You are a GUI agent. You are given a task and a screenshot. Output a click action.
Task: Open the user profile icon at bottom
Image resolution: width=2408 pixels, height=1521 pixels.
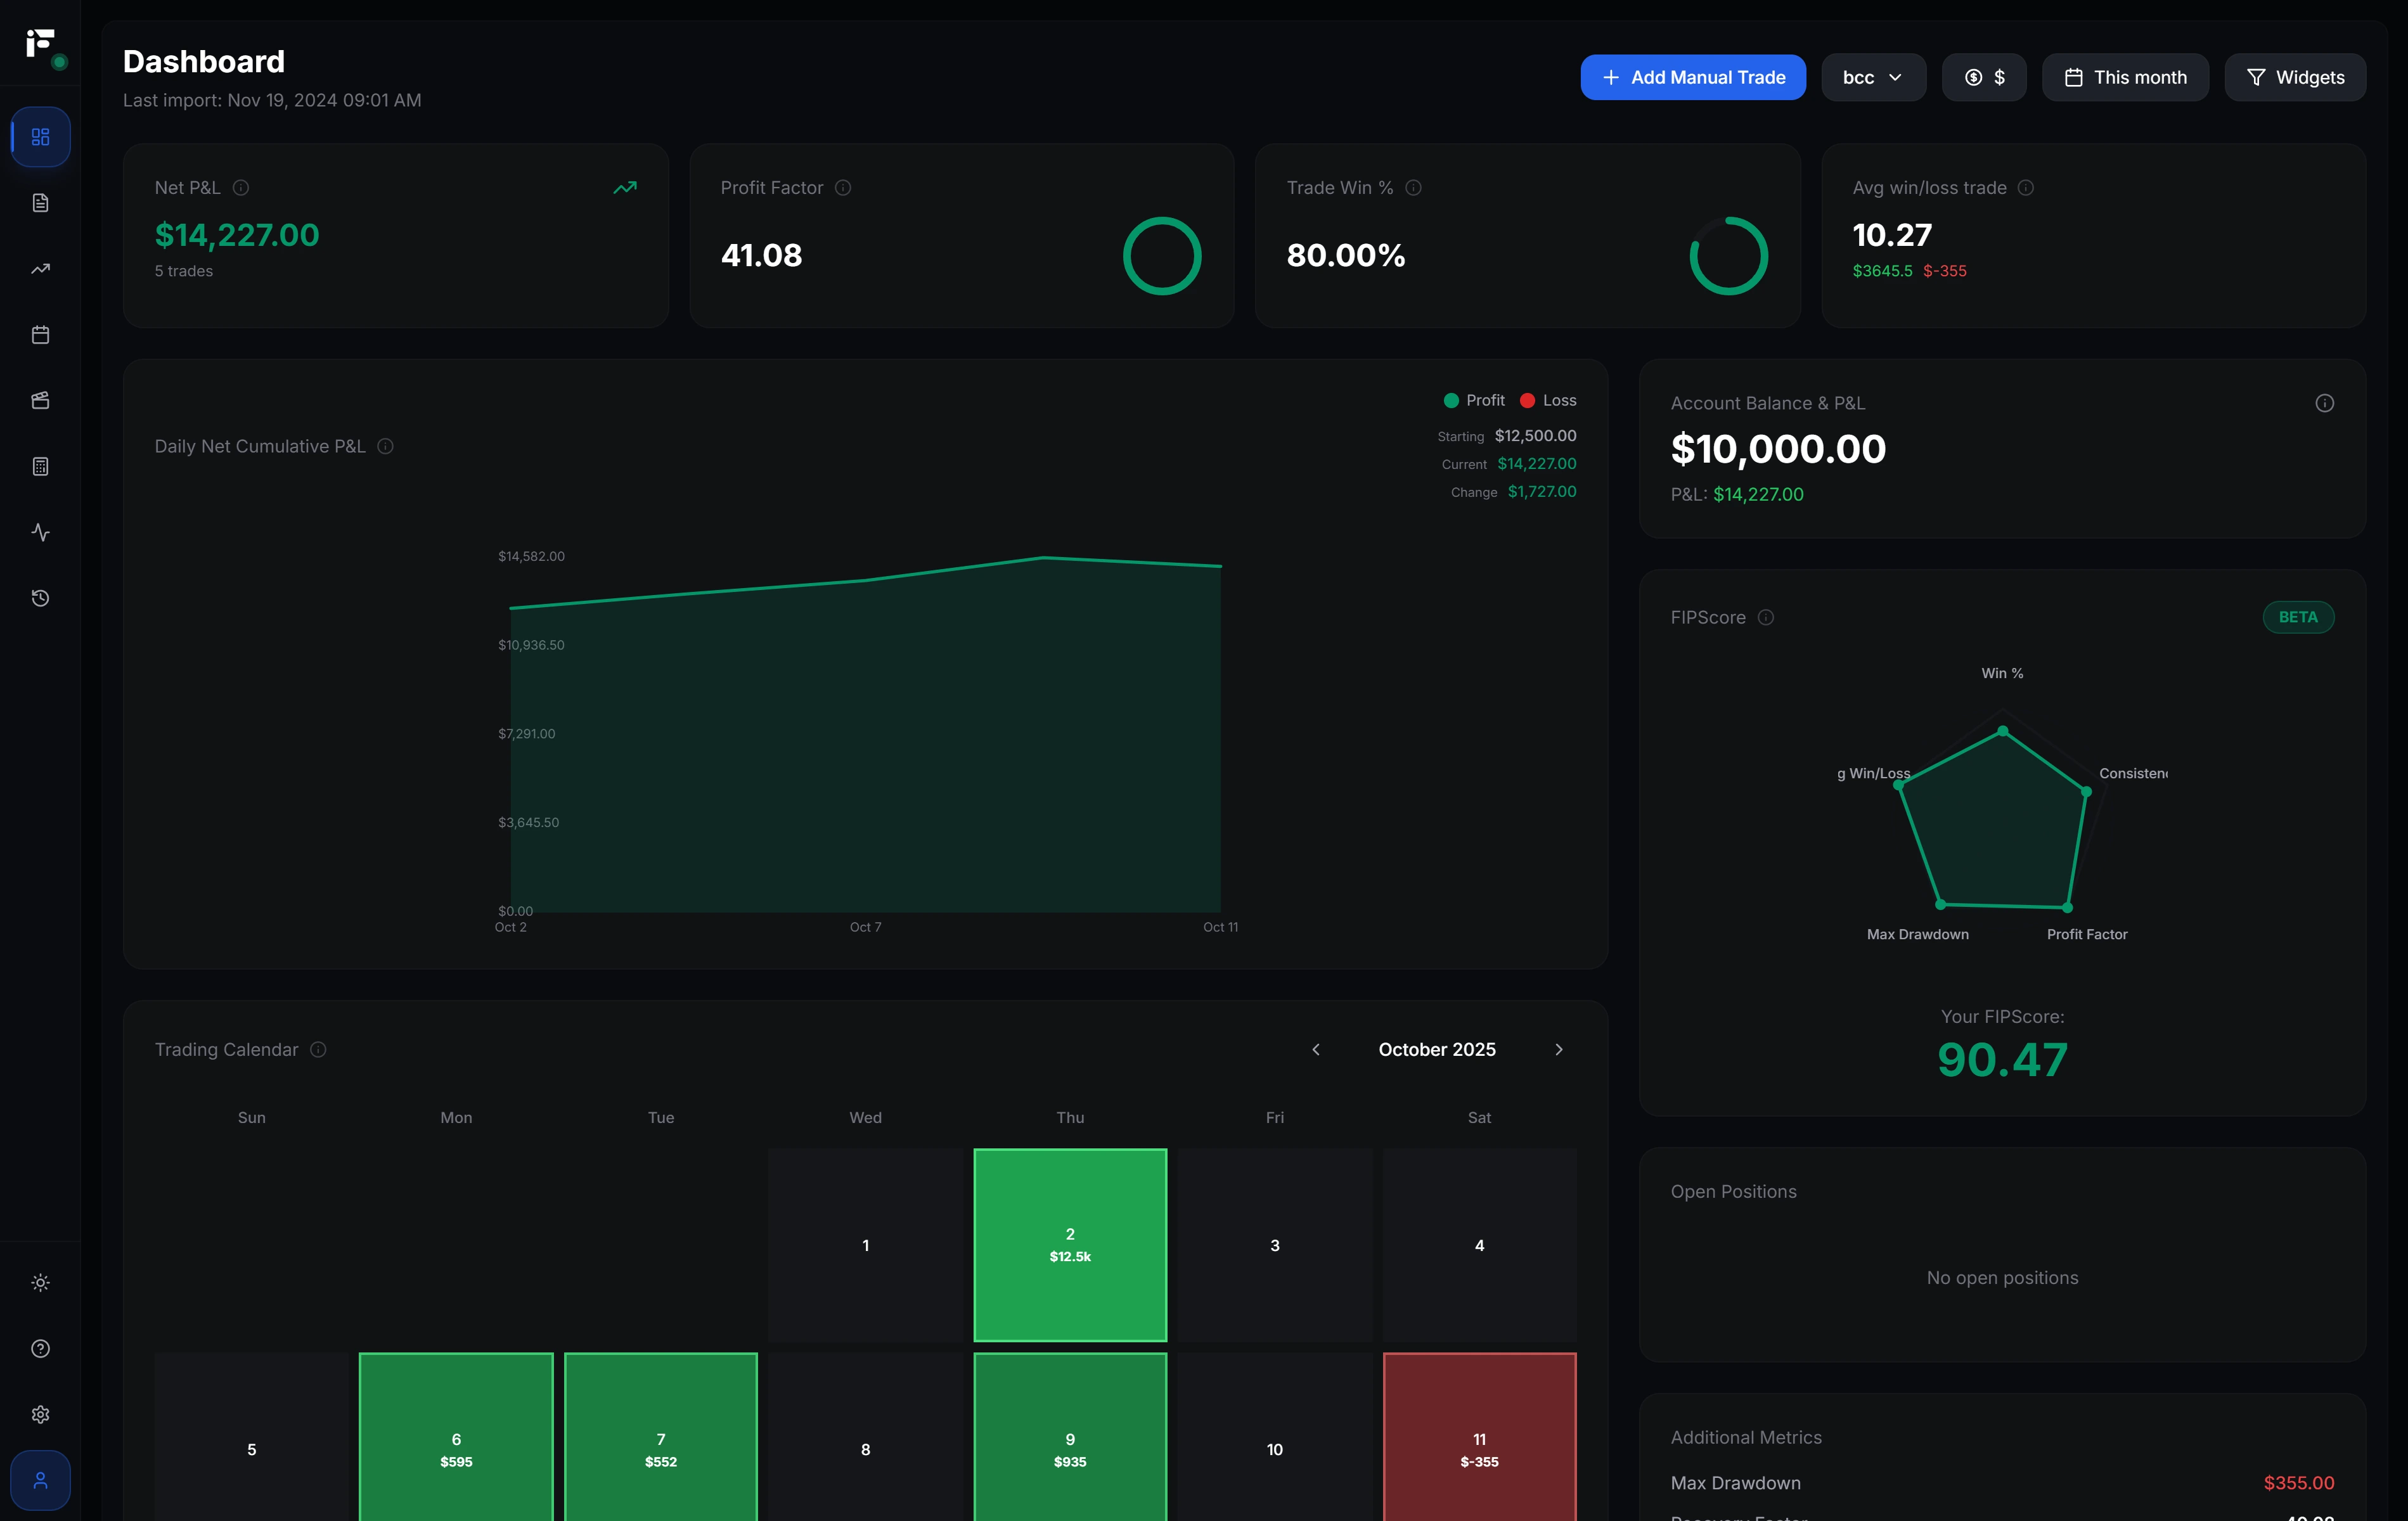tap(40, 1480)
